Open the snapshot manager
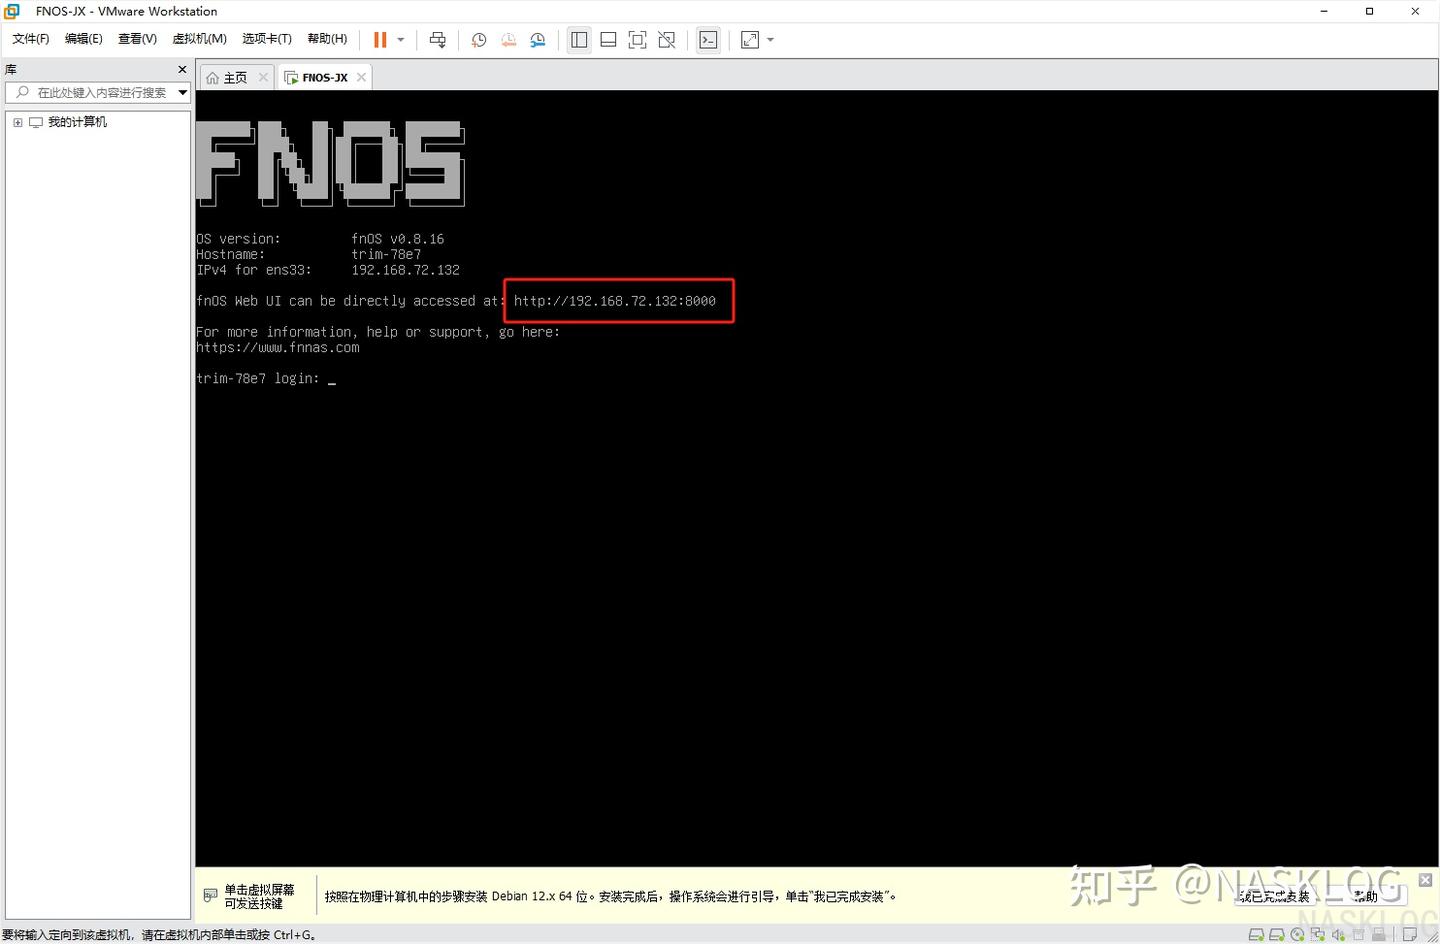 (x=537, y=39)
